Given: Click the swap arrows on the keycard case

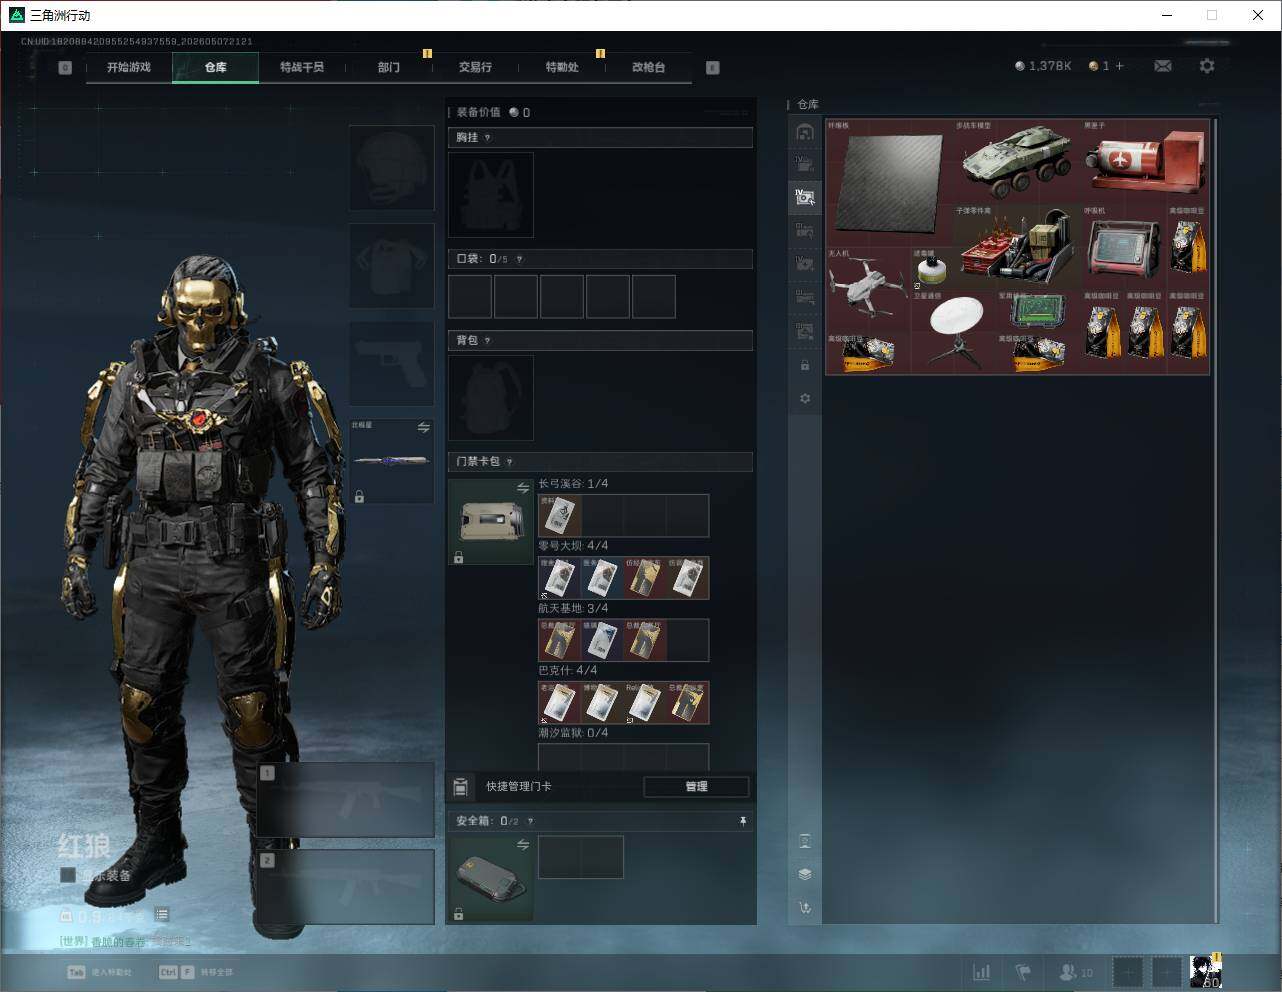Looking at the screenshot, I should (x=523, y=488).
